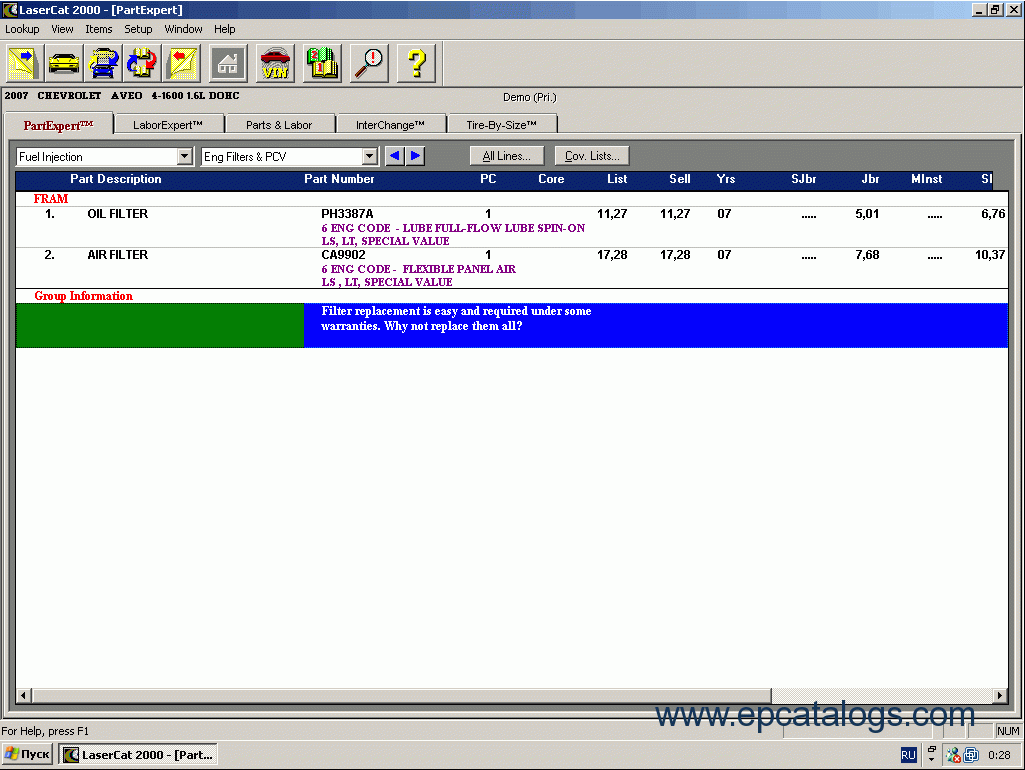
Task: Click the previous page red arrow icon
Action: tap(182, 63)
